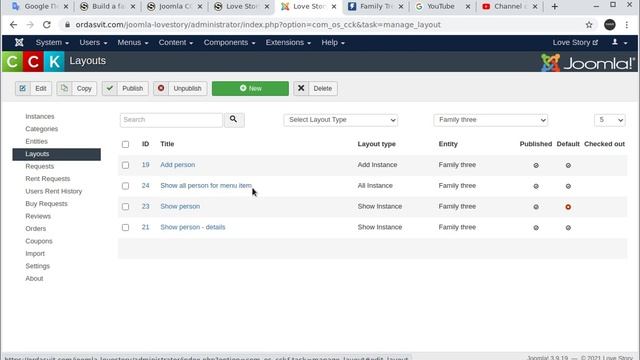The height and width of the screenshot is (360, 640).
Task: Check the checkbox for layout ID 21
Action: [125, 228]
